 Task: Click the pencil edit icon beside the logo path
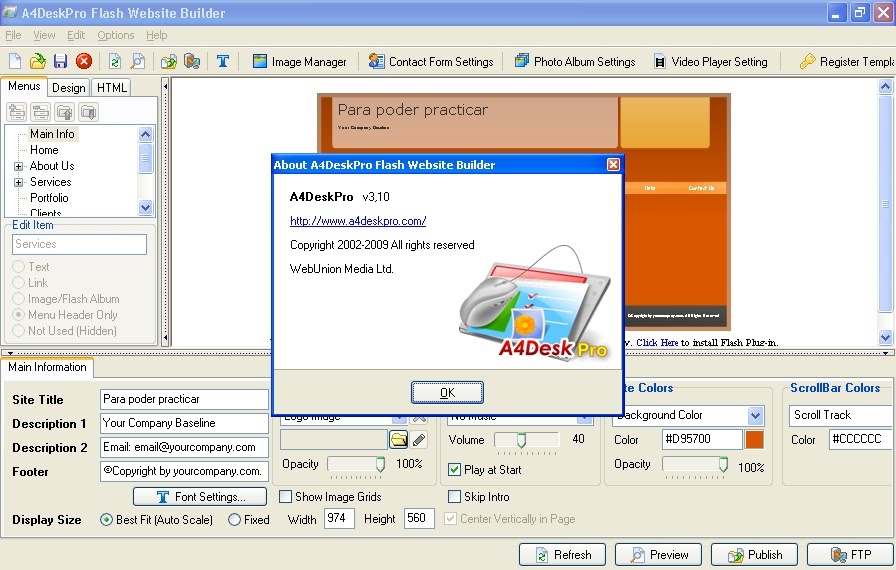click(x=419, y=439)
